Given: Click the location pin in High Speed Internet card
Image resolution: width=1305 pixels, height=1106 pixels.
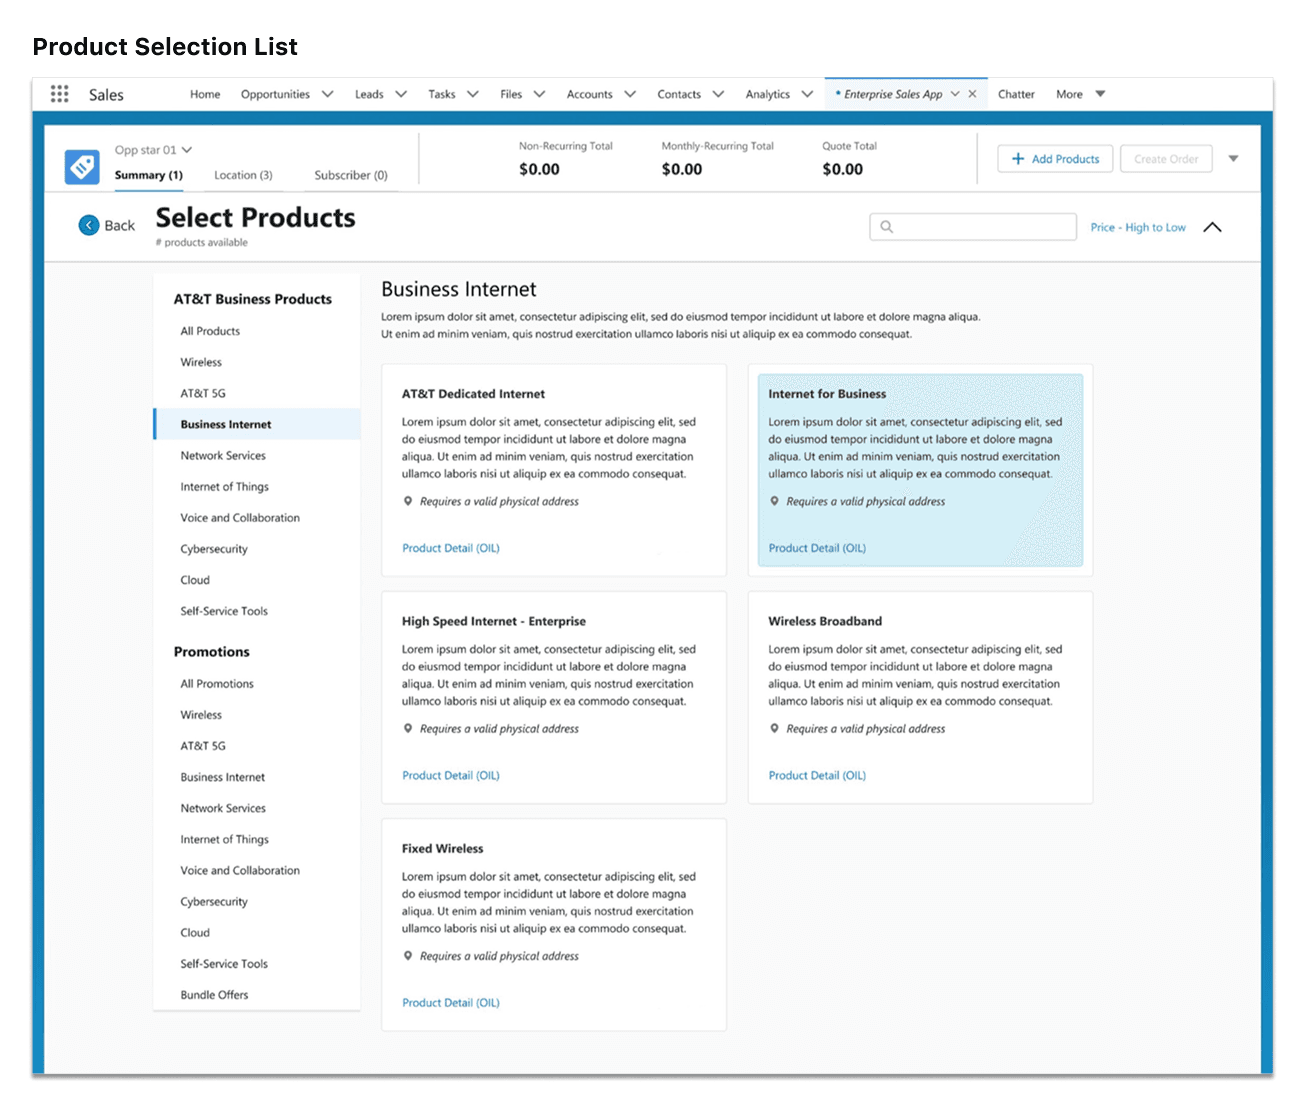Looking at the screenshot, I should (408, 728).
